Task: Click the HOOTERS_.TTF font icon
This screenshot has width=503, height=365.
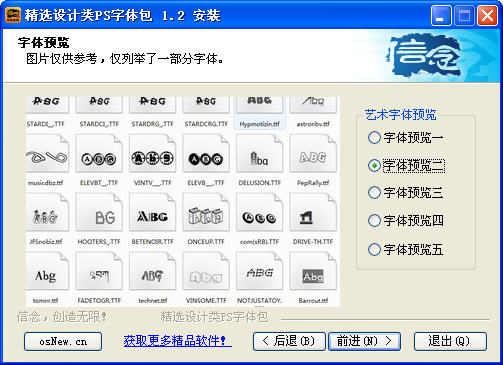Action: 99,212
